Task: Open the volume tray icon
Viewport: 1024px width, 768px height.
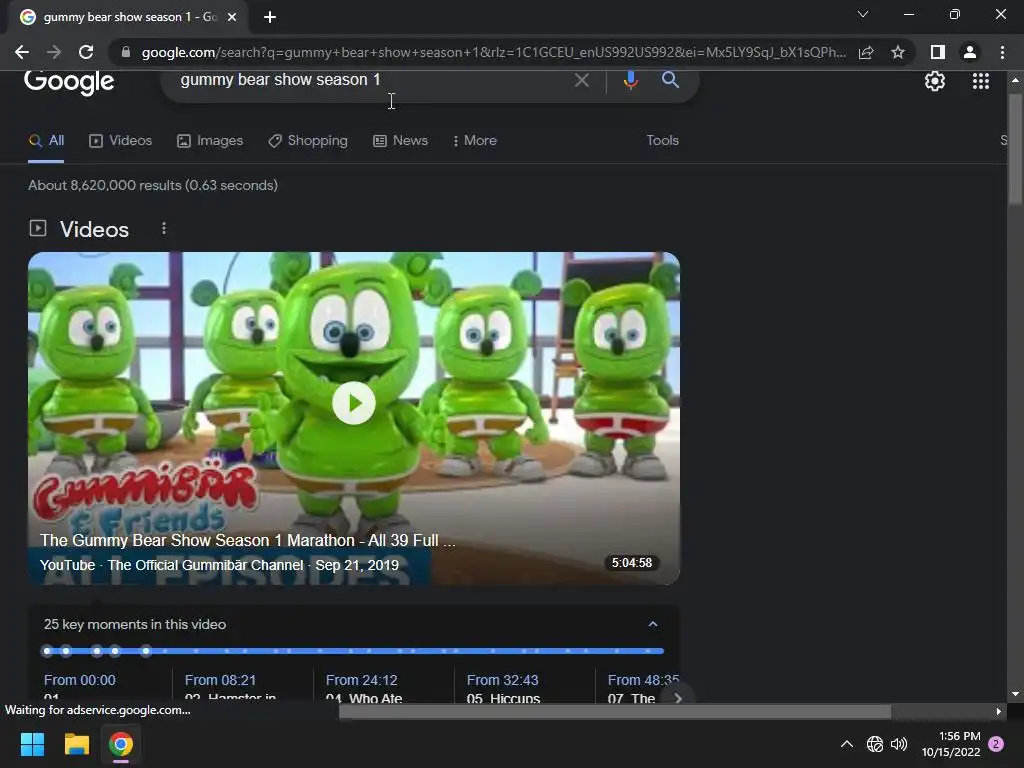Action: point(899,744)
